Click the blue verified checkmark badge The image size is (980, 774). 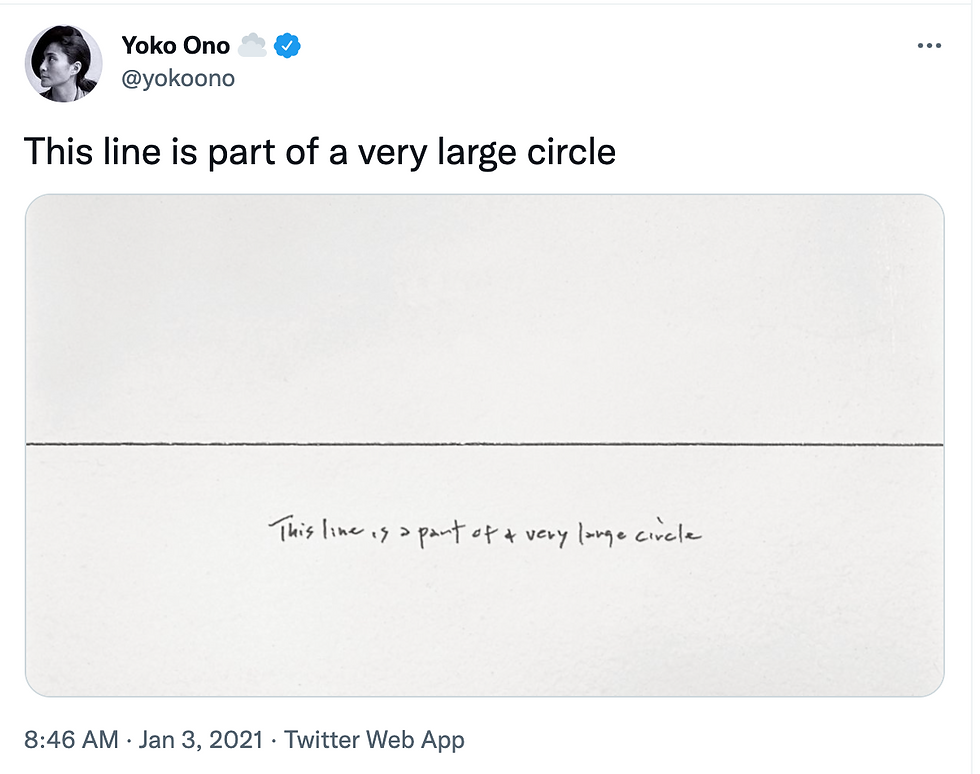(x=288, y=46)
